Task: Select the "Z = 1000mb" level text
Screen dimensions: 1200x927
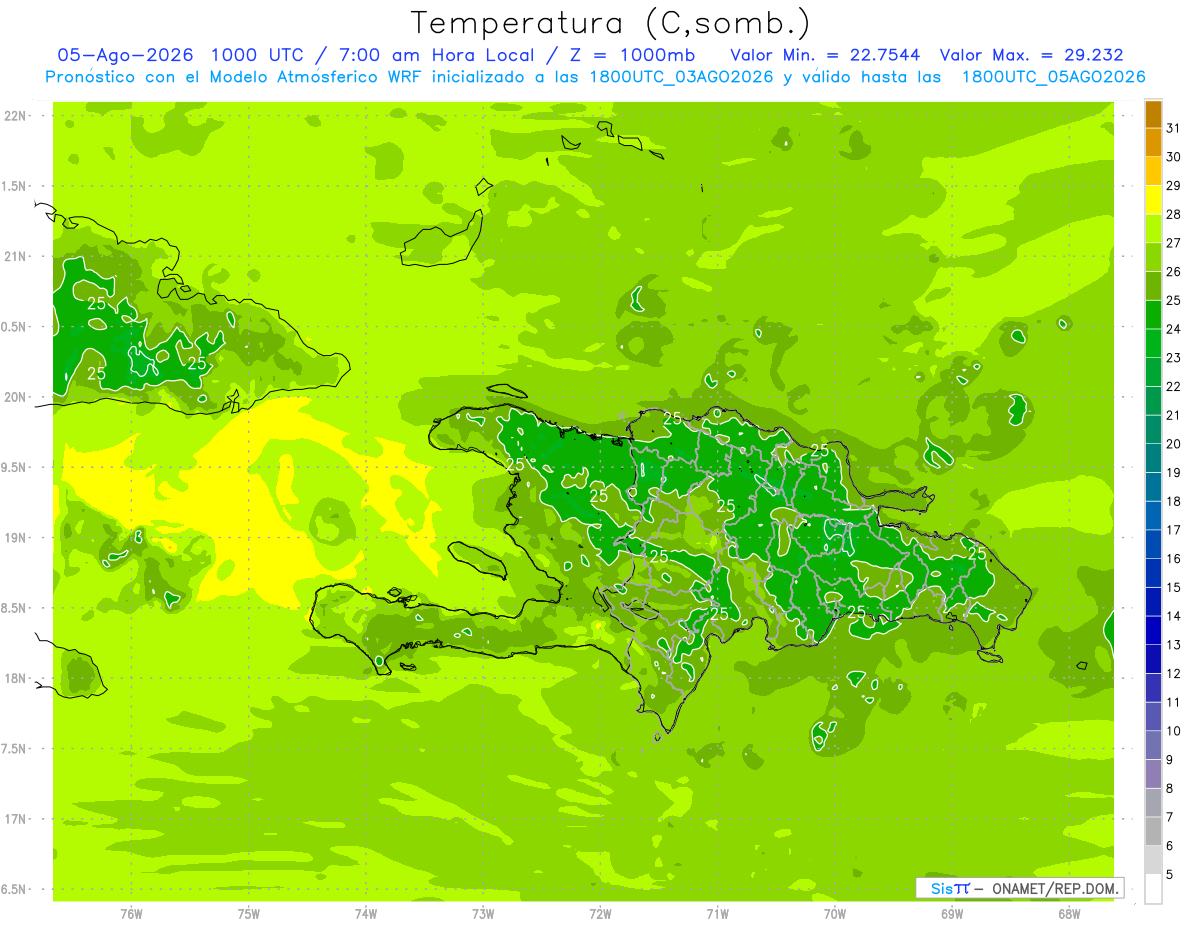Action: (x=635, y=55)
